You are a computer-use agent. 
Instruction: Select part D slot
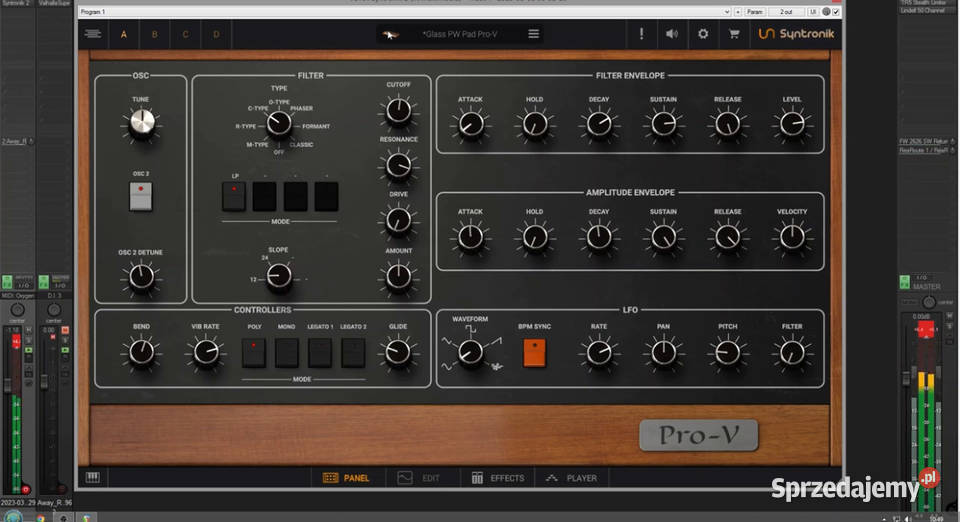point(216,34)
